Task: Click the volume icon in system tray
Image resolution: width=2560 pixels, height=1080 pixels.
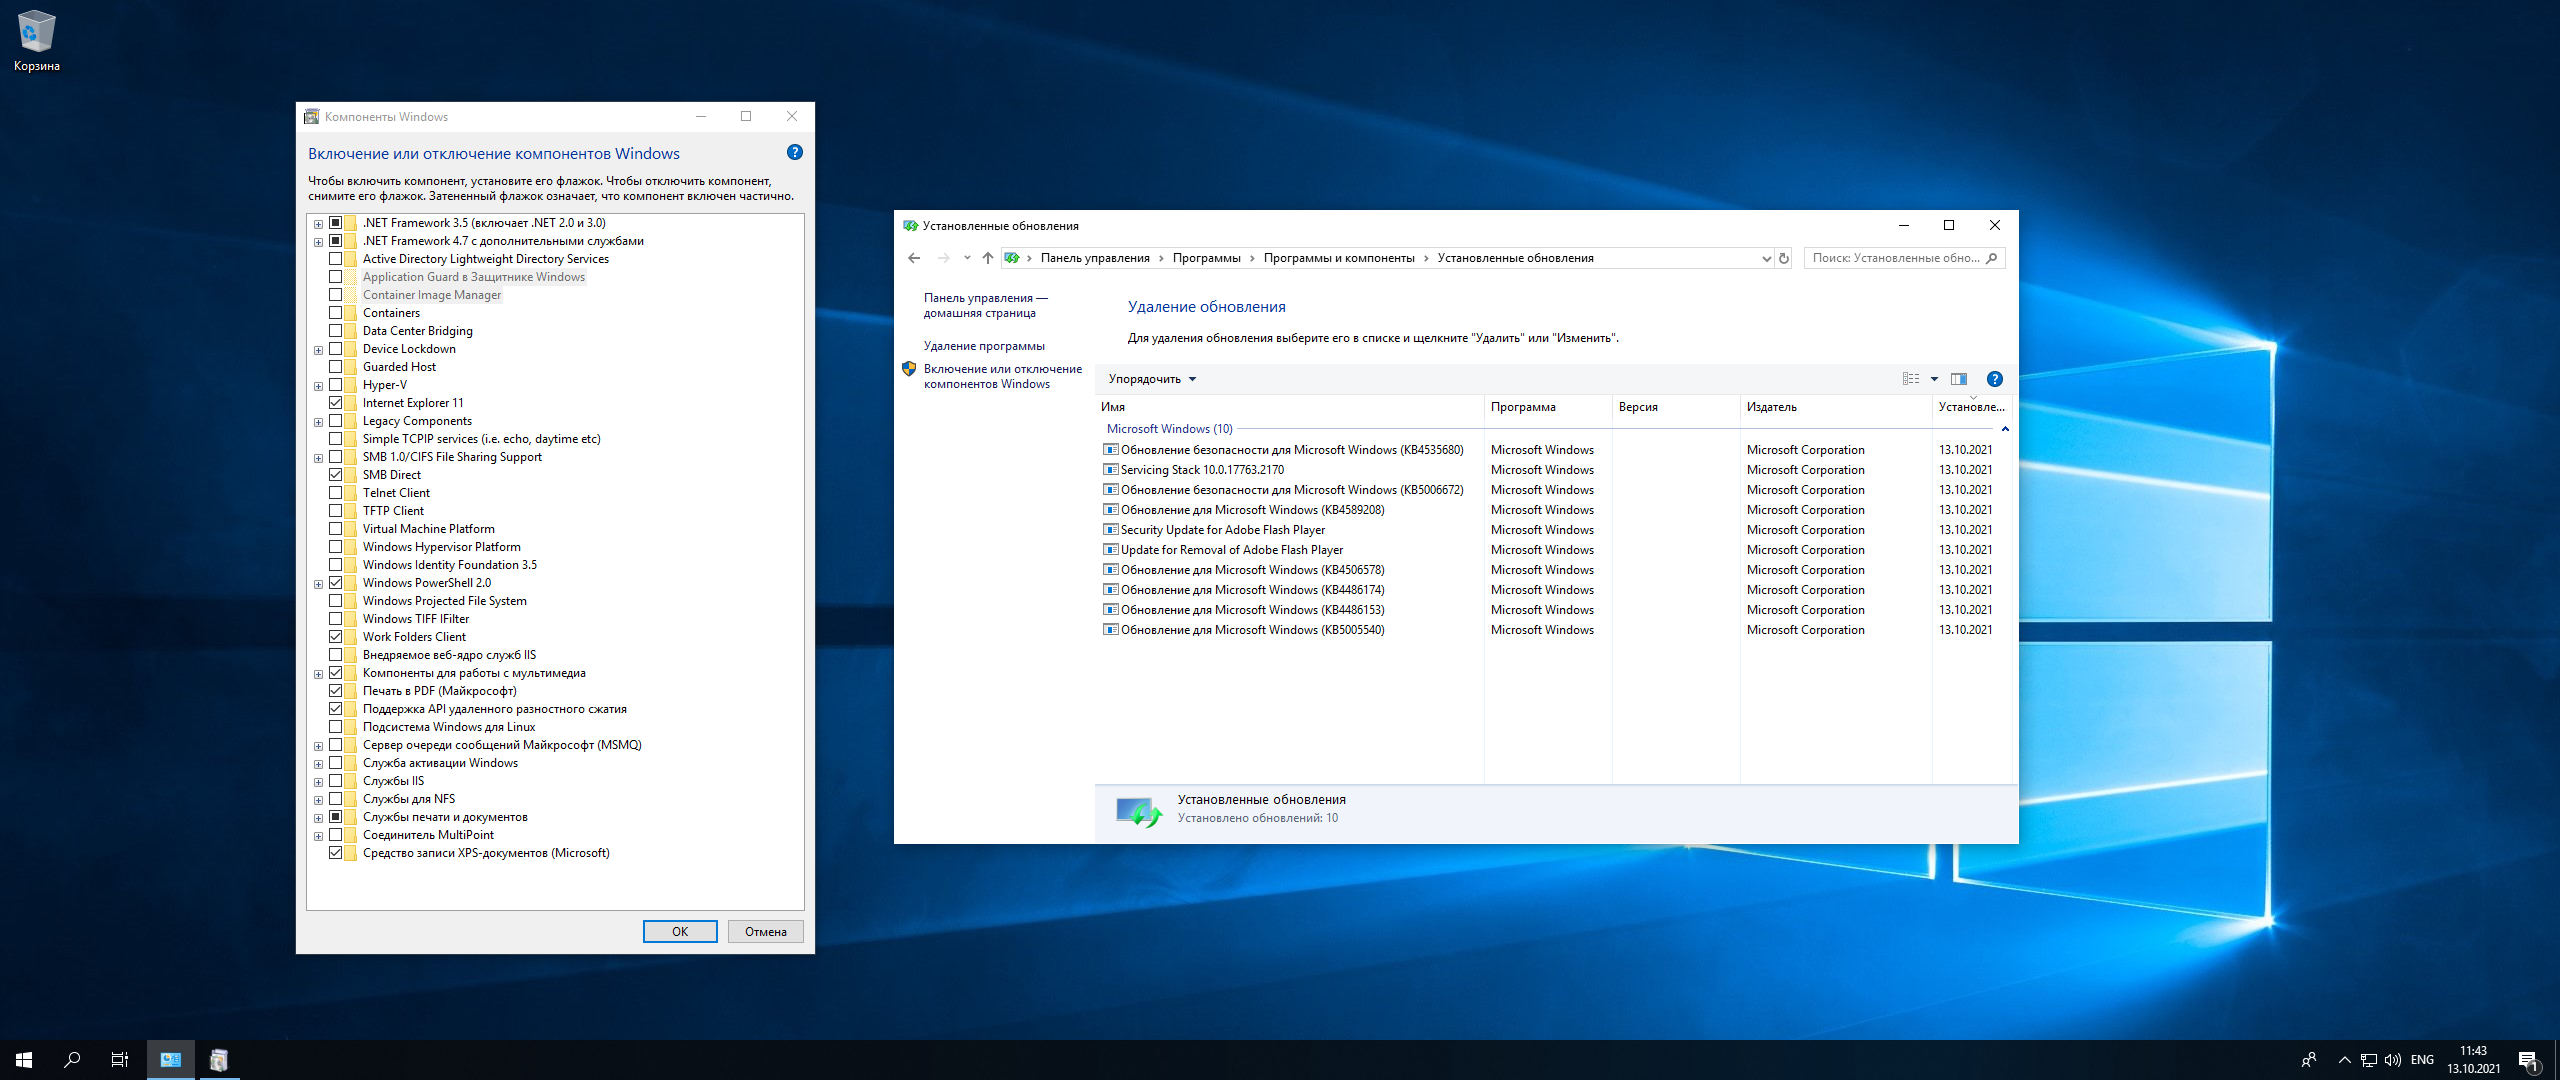Action: (2392, 1060)
